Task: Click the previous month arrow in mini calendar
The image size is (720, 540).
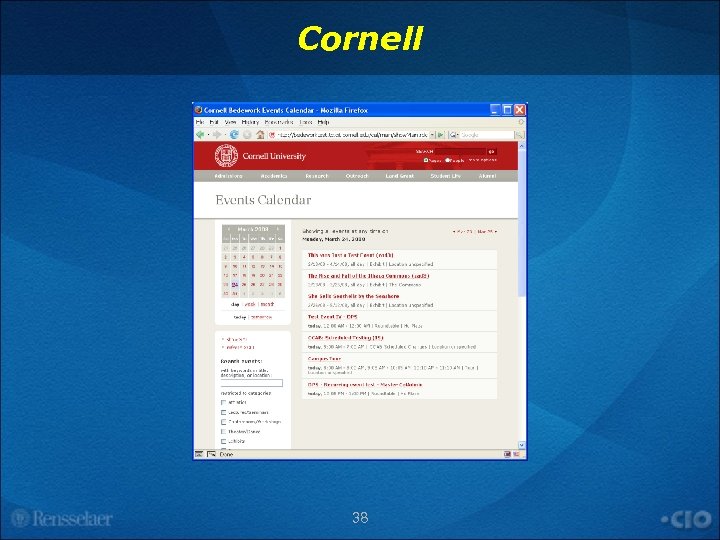Action: [x=229, y=229]
